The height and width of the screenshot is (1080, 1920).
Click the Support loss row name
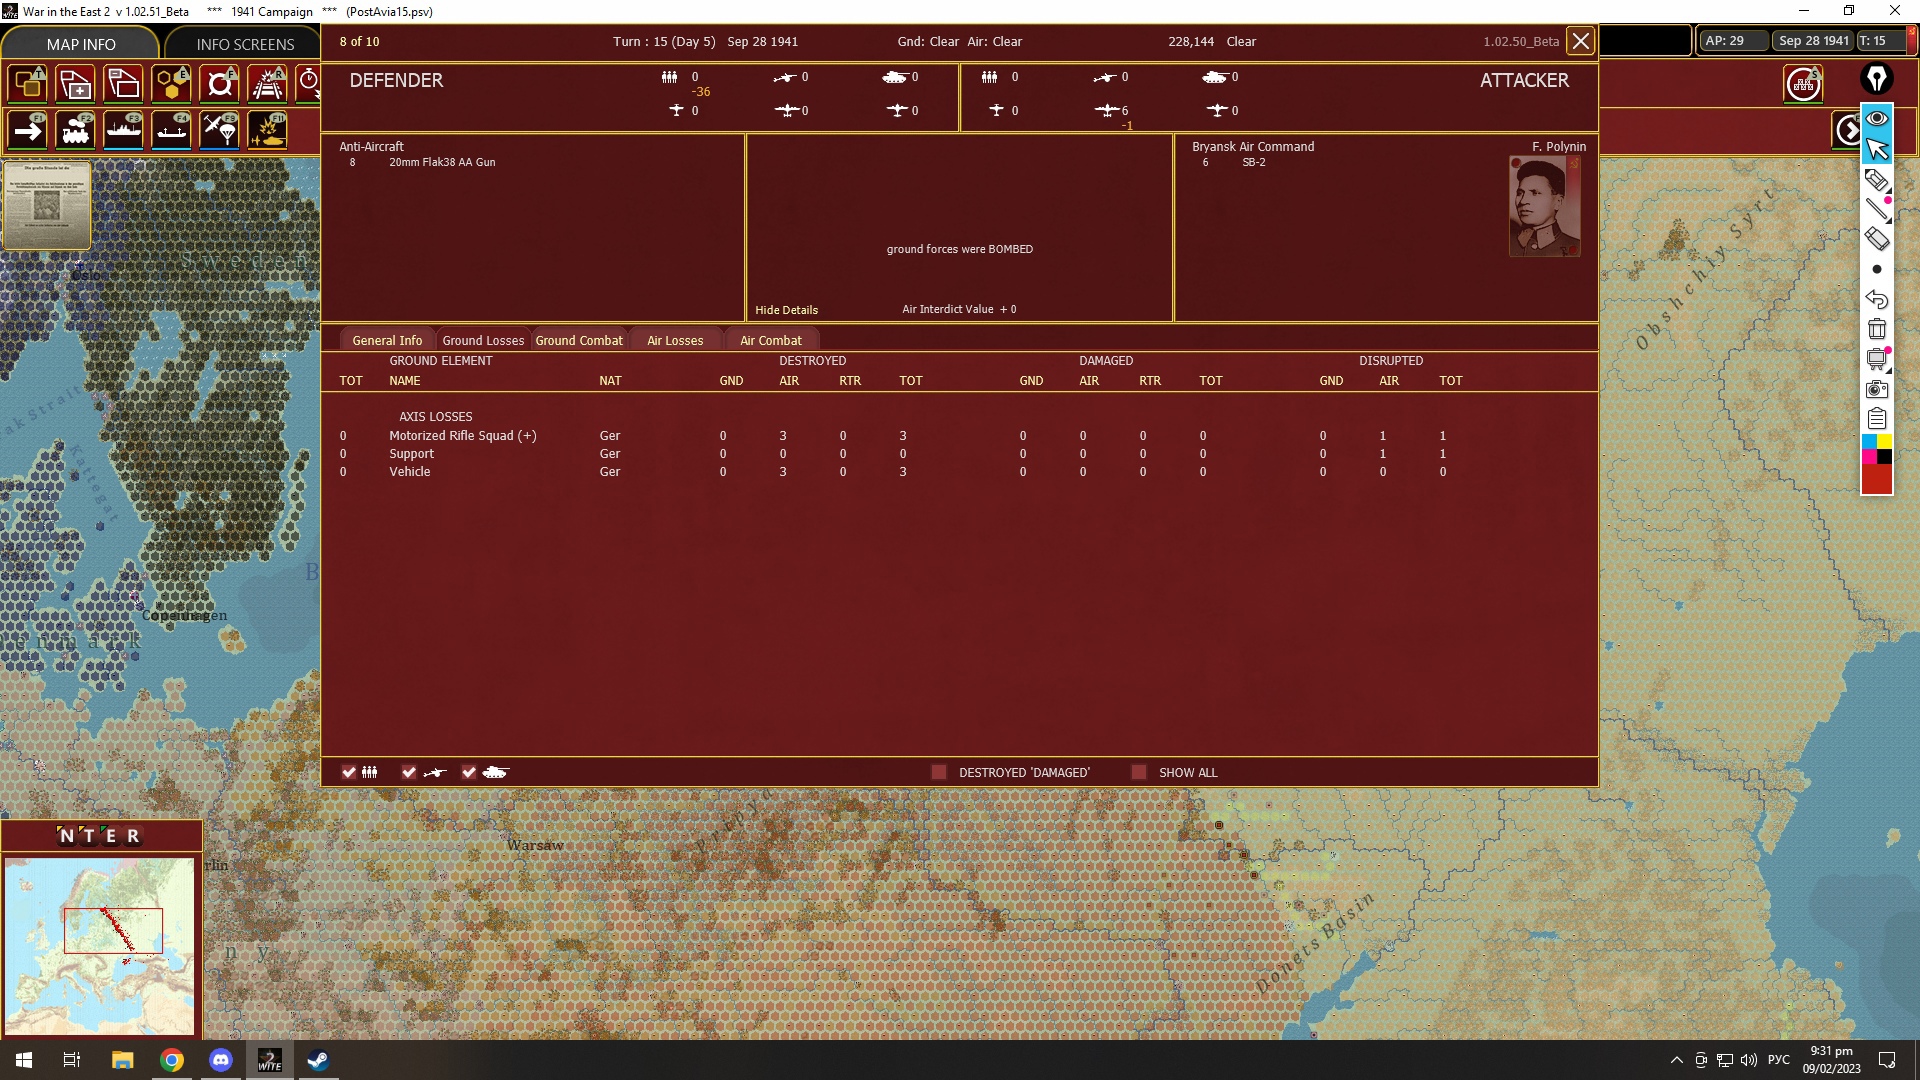[x=412, y=454]
